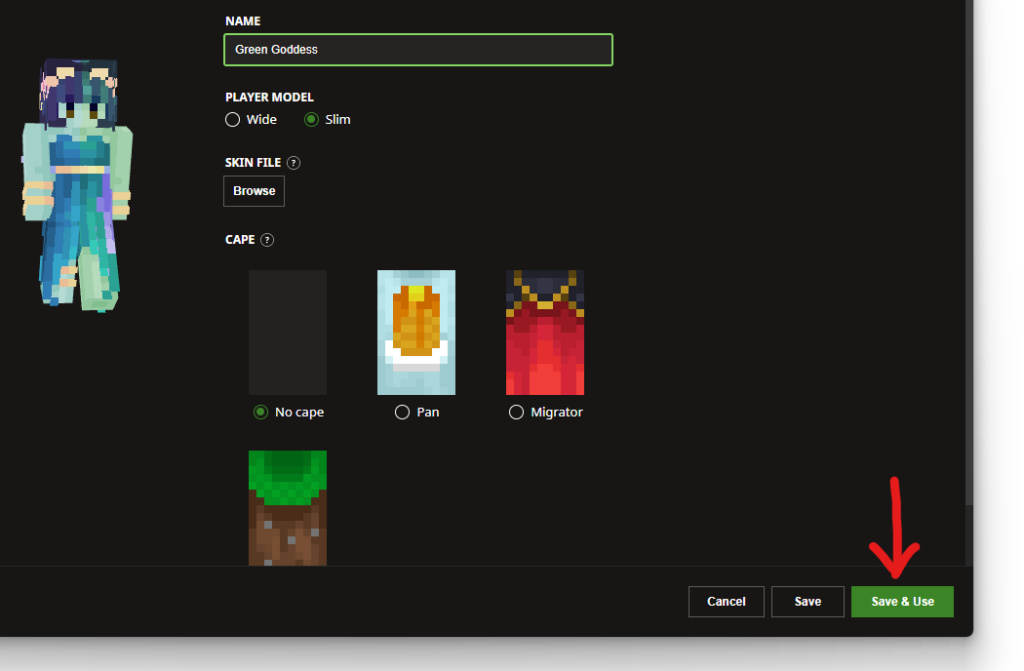Image resolution: width=1024 pixels, height=671 pixels.
Task: Select the No cape radio button
Action: (261, 412)
